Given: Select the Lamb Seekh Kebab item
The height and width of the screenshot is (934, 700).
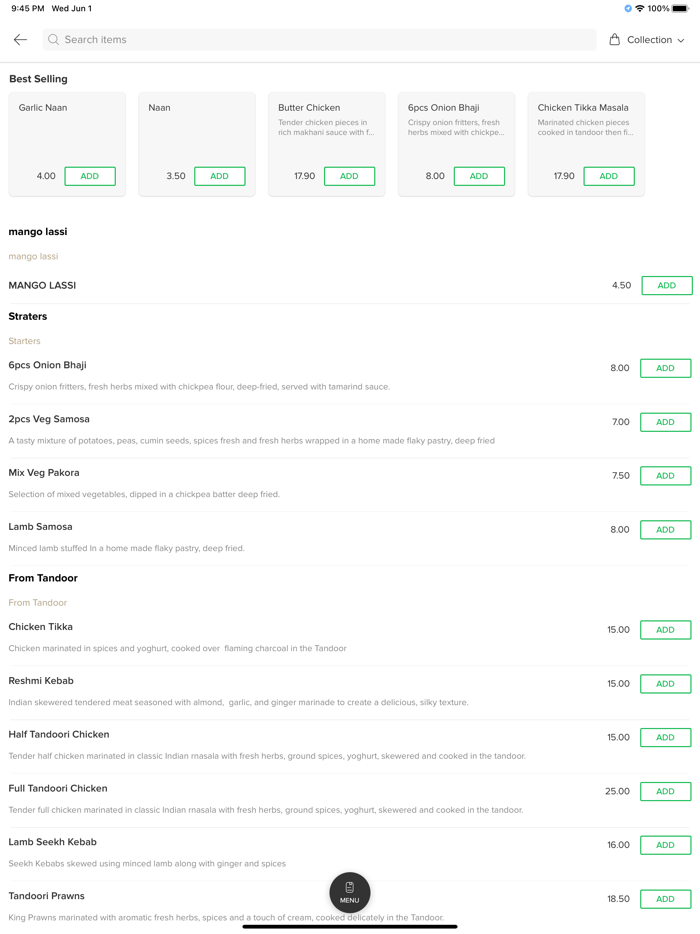Looking at the screenshot, I should click(53, 842).
